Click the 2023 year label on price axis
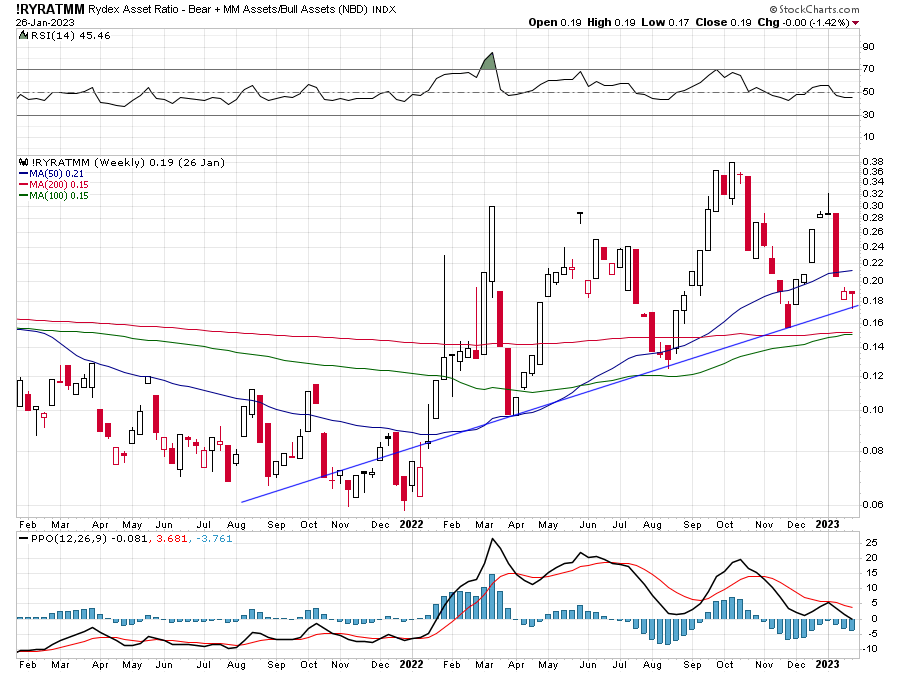This screenshot has width=900, height=673. click(828, 524)
